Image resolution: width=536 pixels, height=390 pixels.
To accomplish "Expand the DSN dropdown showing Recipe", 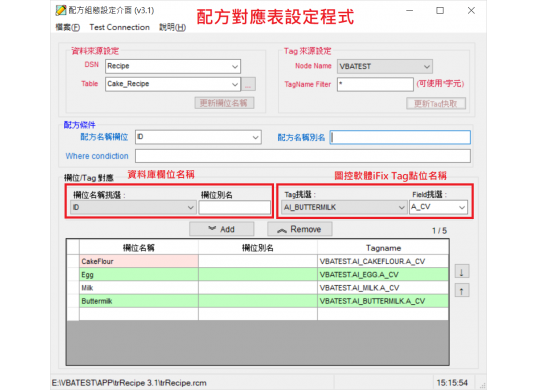I will coord(235,66).
